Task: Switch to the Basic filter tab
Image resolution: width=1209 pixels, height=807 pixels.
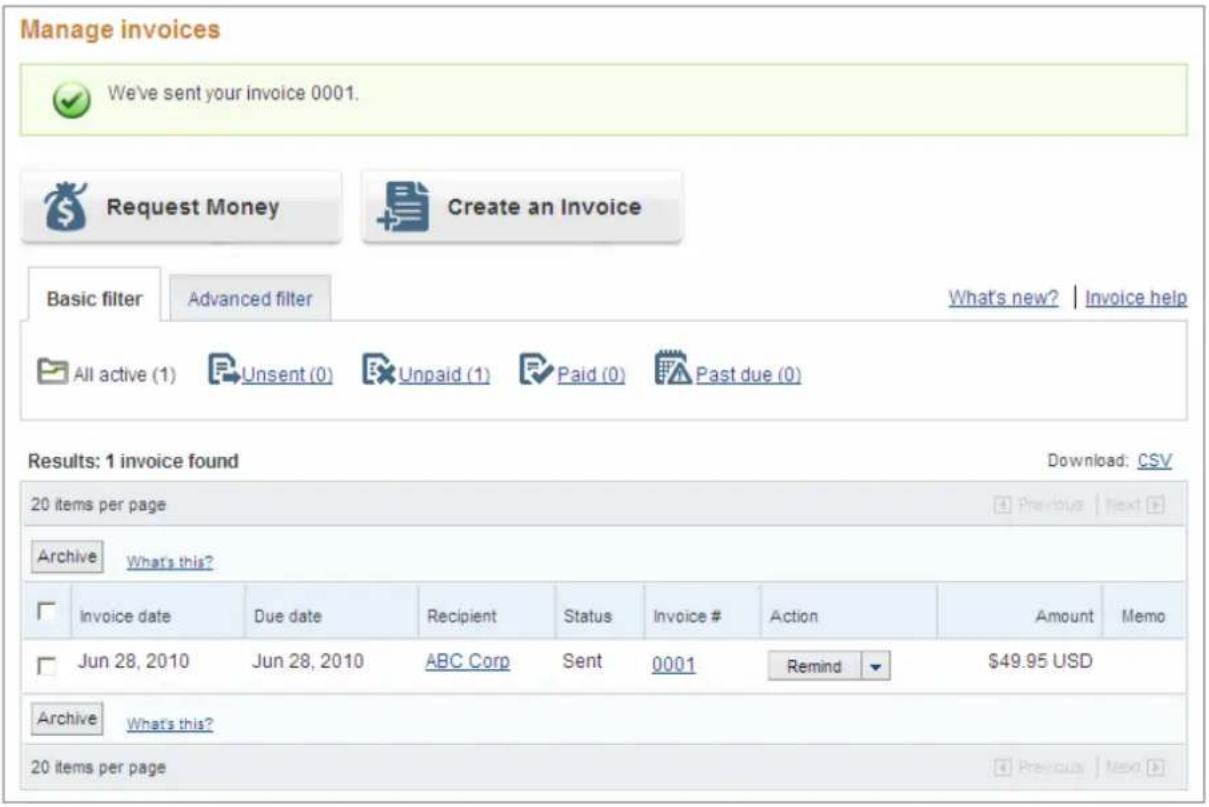Action: coord(94,298)
